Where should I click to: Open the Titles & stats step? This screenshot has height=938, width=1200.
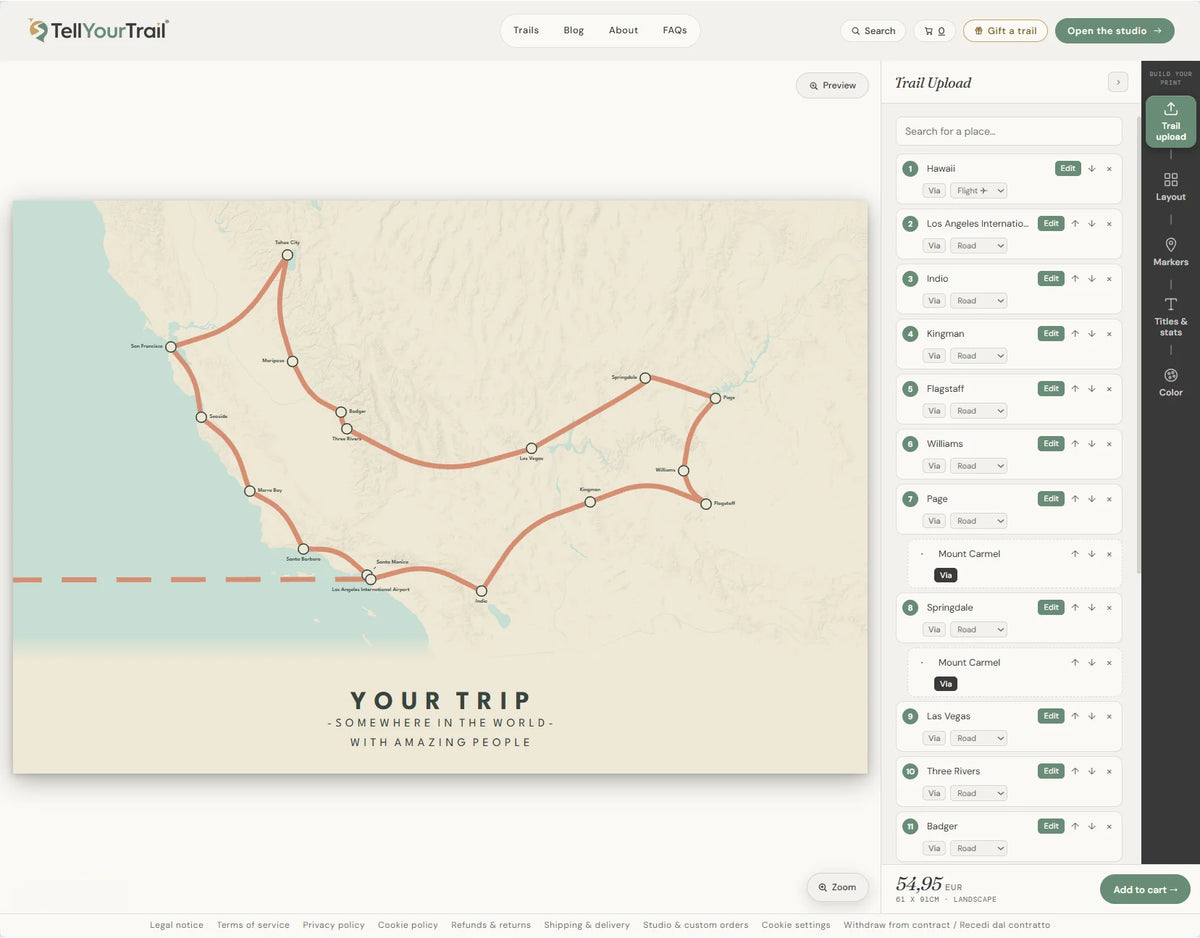point(1170,316)
